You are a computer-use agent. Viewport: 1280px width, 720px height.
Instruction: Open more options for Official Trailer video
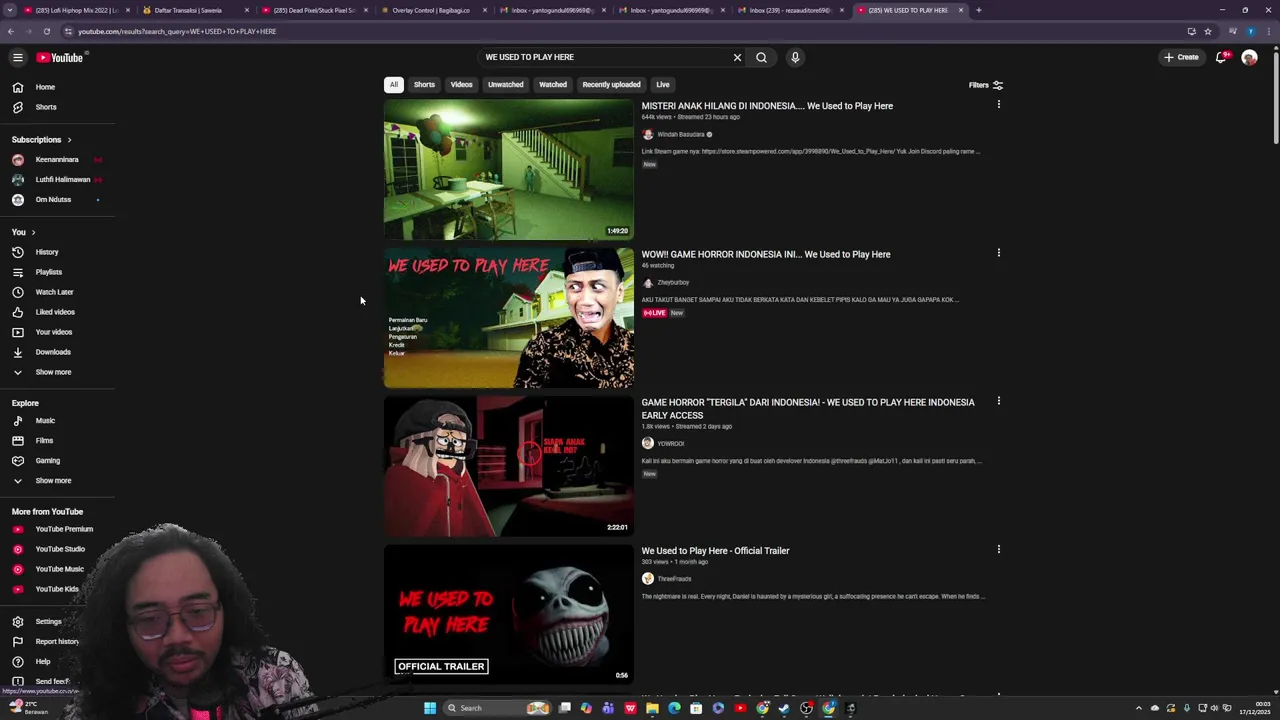998,549
